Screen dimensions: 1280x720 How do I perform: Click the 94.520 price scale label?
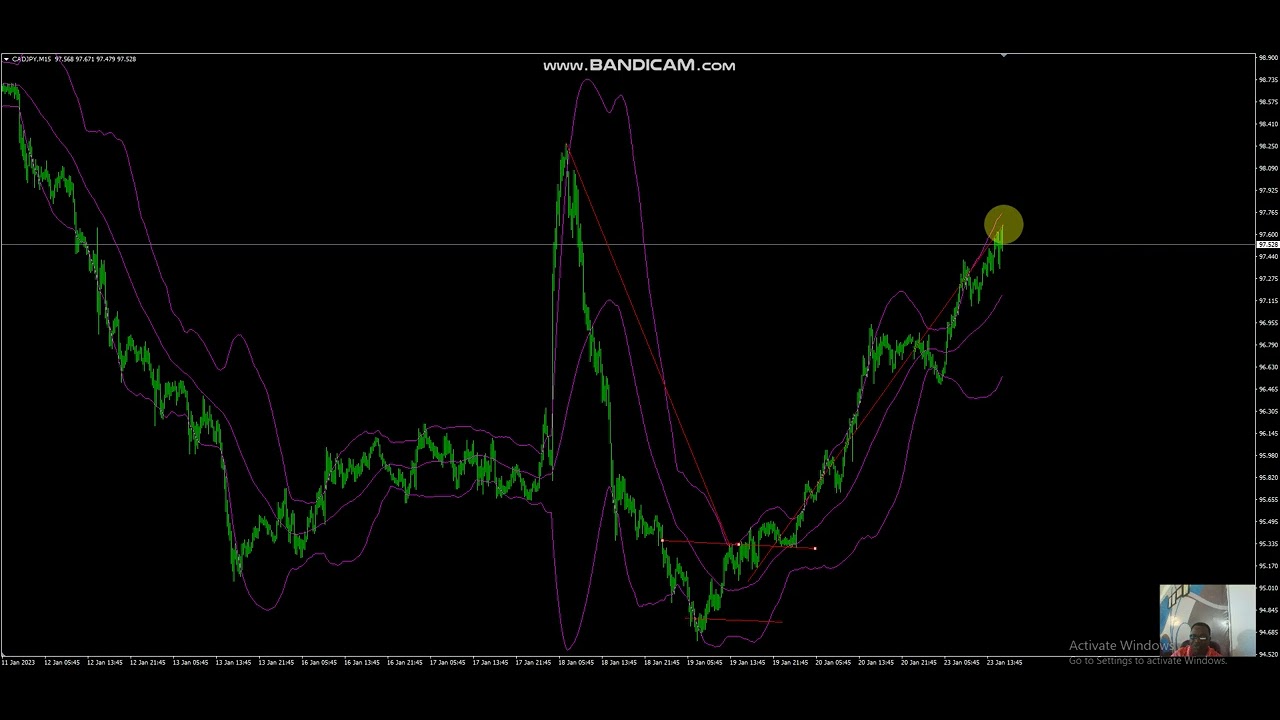1268,654
